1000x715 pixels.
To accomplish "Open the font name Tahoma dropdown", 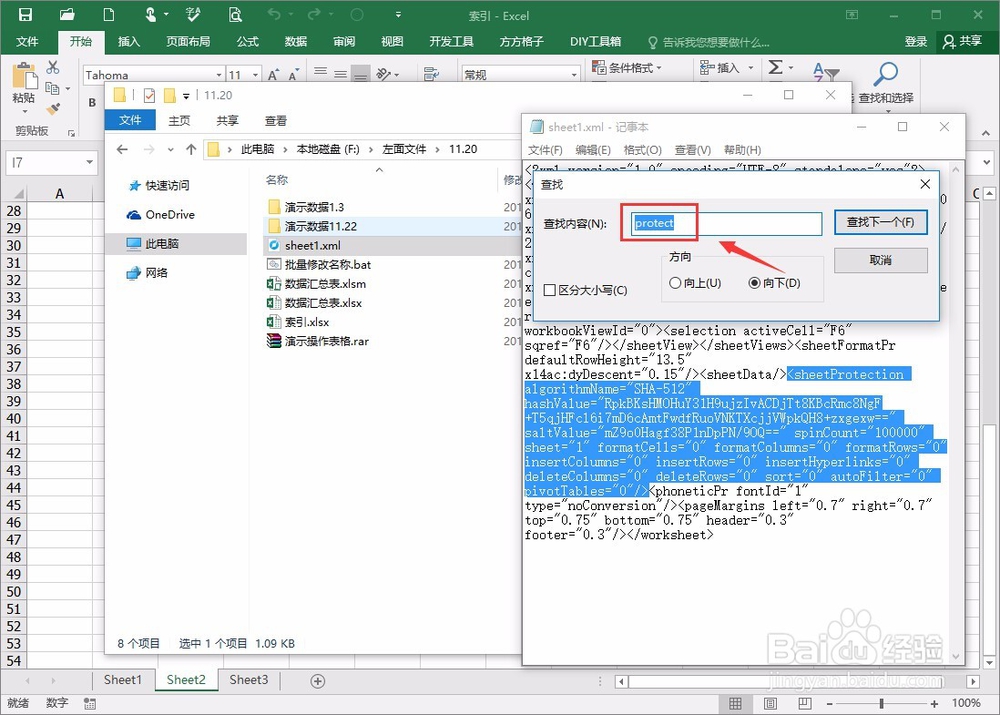I will point(219,75).
